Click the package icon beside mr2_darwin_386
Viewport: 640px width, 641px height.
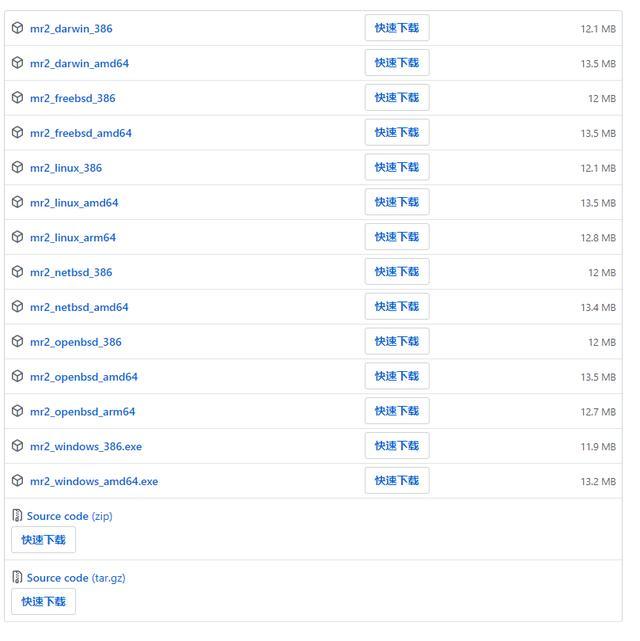pos(17,28)
